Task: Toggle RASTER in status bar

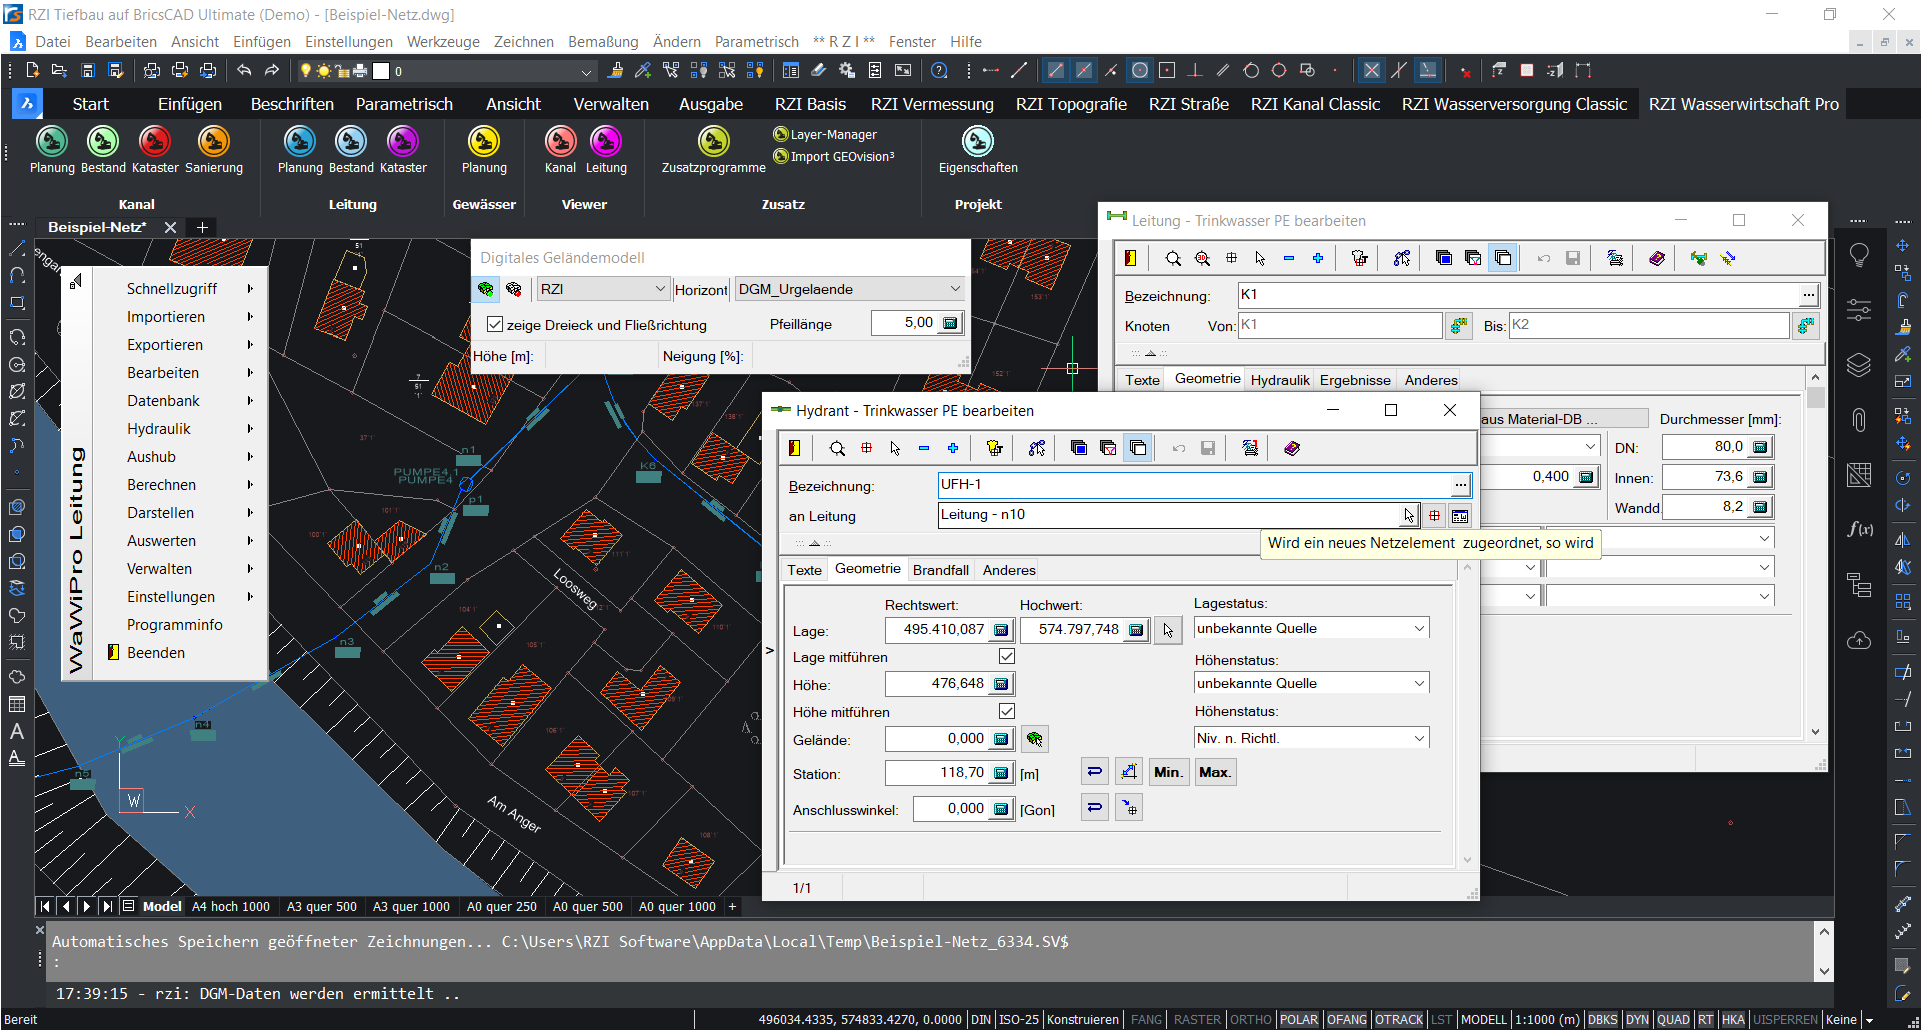Action: tap(1197, 1019)
